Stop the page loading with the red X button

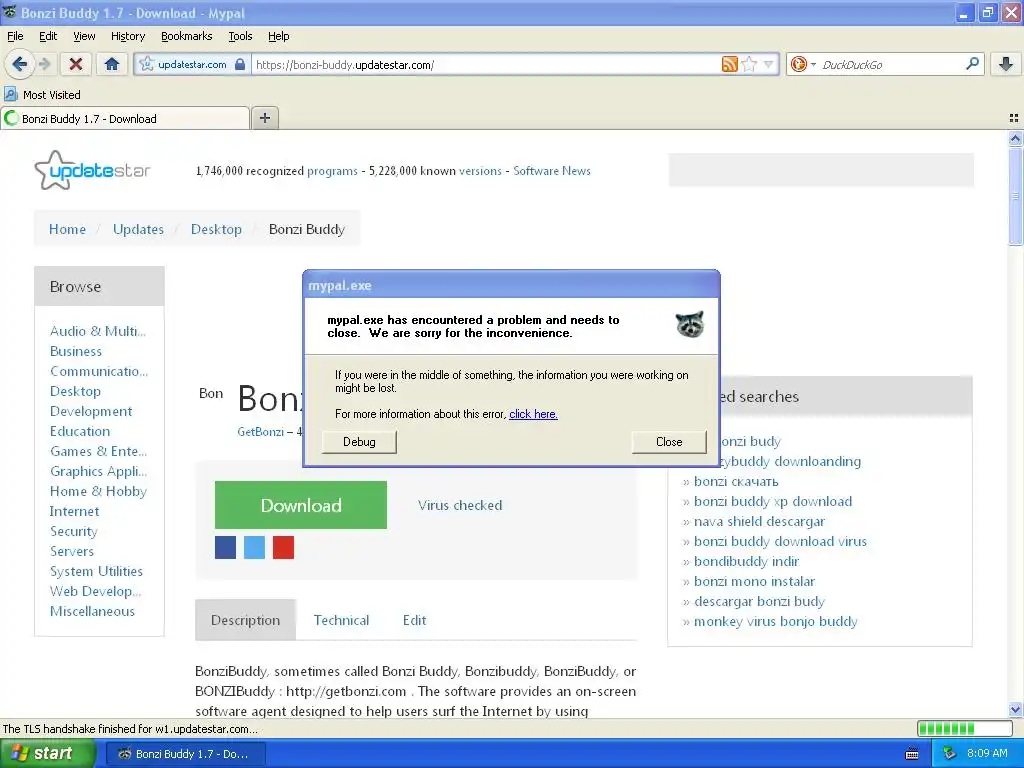click(x=76, y=64)
